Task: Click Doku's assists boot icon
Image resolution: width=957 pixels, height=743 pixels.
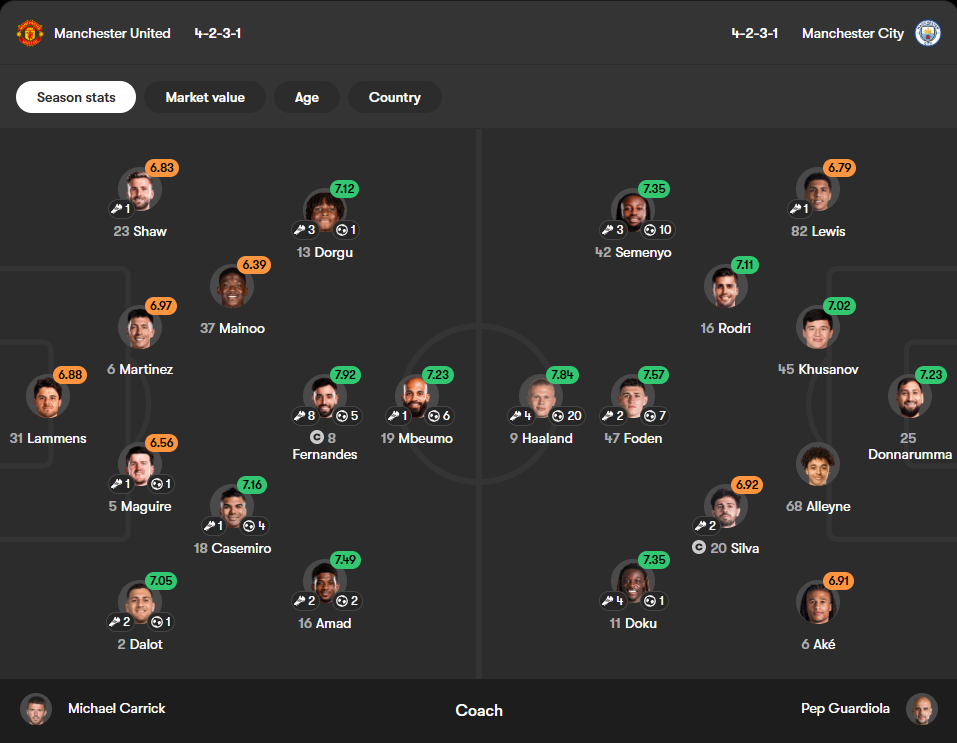Action: [607, 601]
